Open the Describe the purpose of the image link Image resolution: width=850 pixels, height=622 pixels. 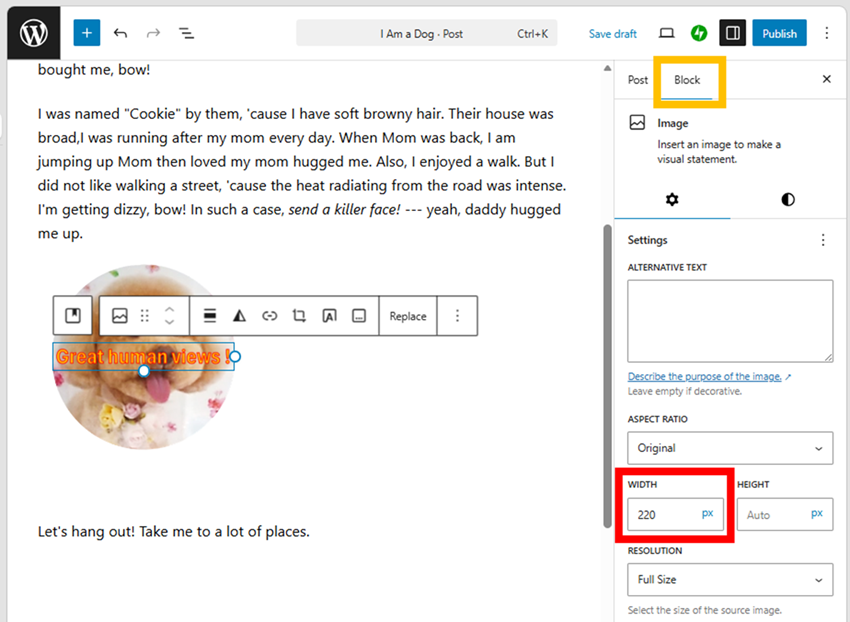pyautogui.click(x=705, y=377)
